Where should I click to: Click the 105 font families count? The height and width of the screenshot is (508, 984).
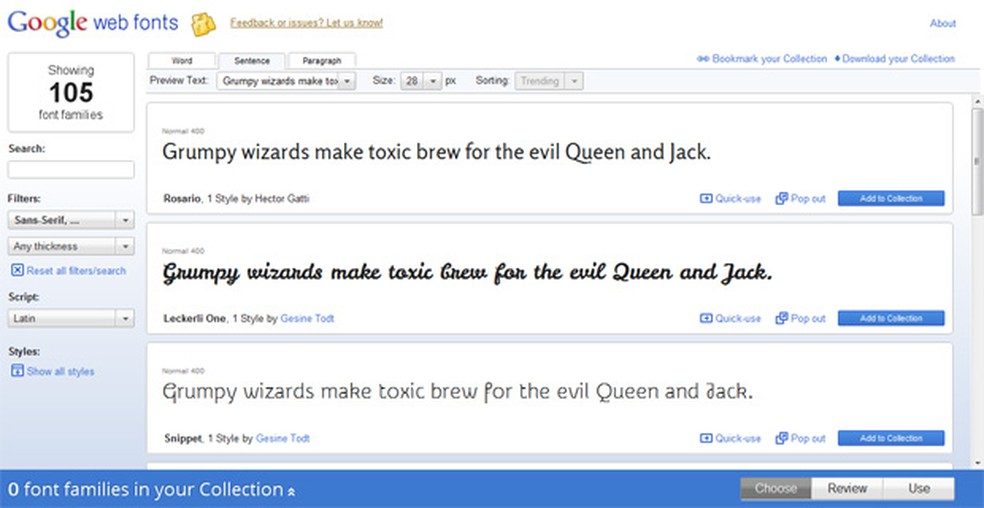coord(71,92)
